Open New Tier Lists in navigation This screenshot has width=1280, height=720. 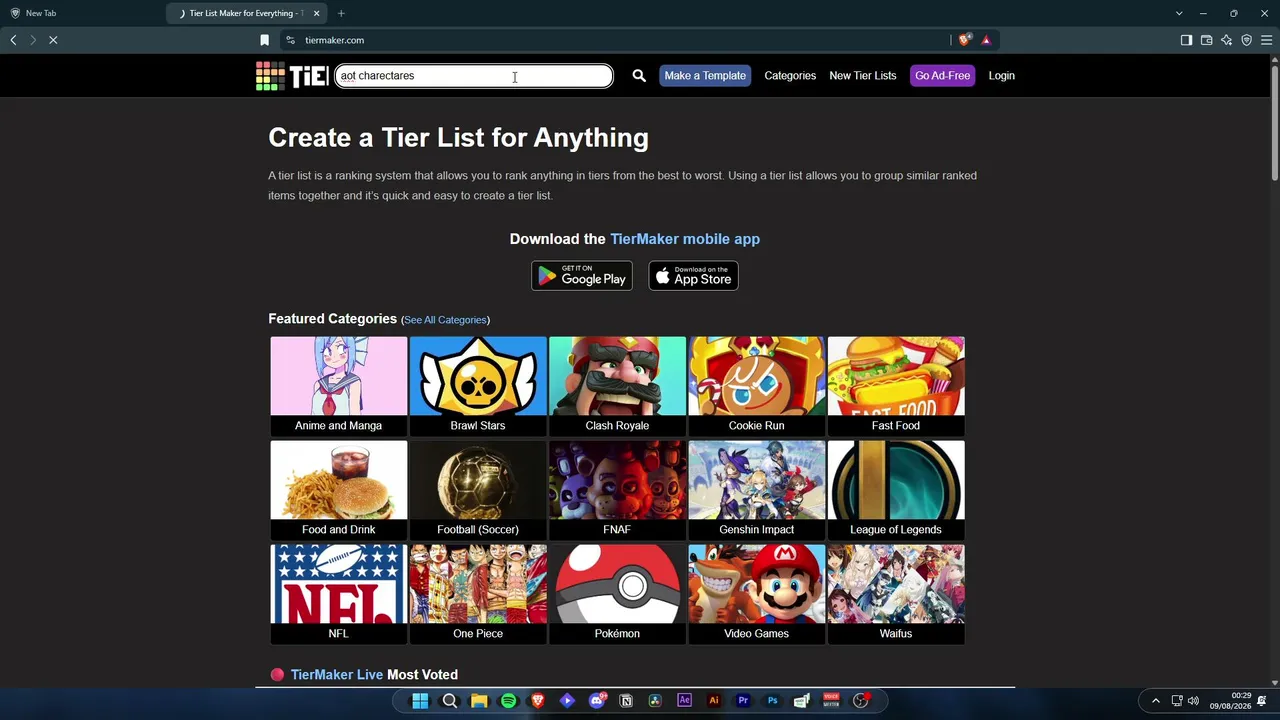[x=862, y=76]
